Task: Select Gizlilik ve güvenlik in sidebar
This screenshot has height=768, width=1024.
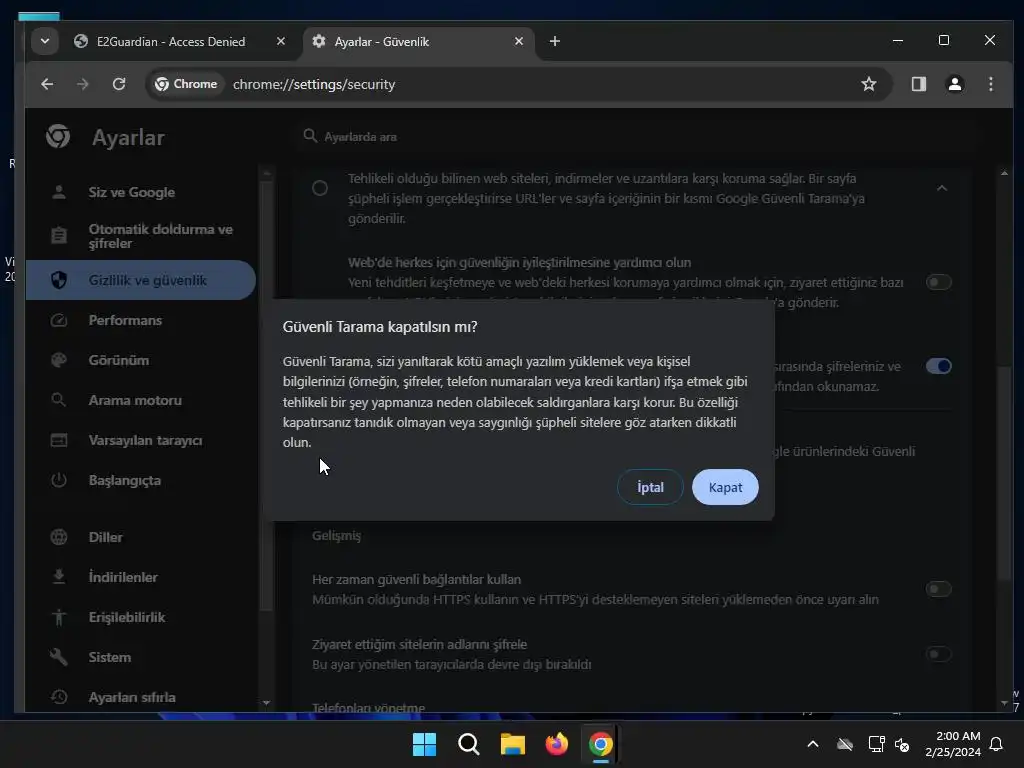Action: tap(140, 280)
